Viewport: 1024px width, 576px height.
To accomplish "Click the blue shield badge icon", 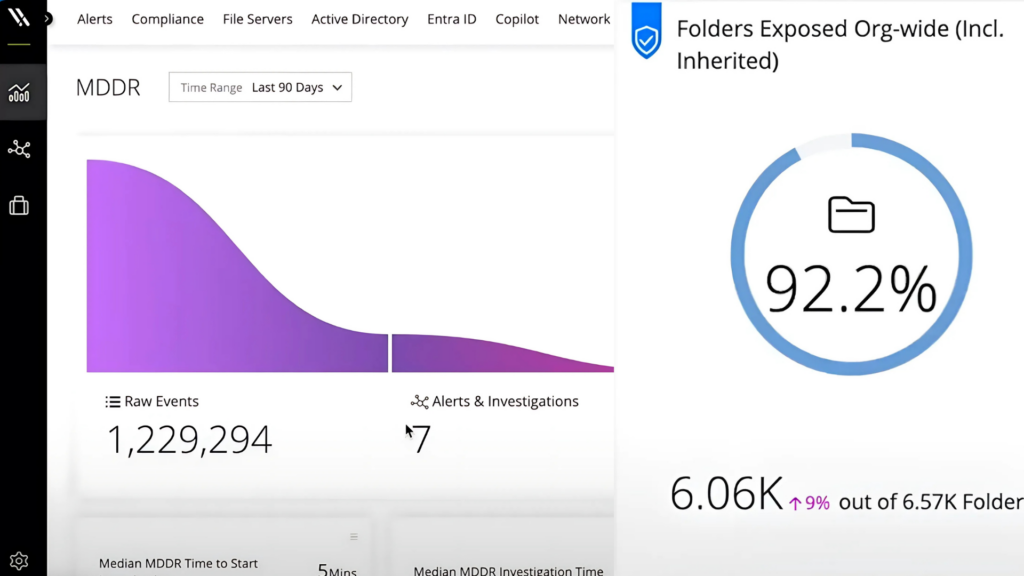I will (647, 31).
